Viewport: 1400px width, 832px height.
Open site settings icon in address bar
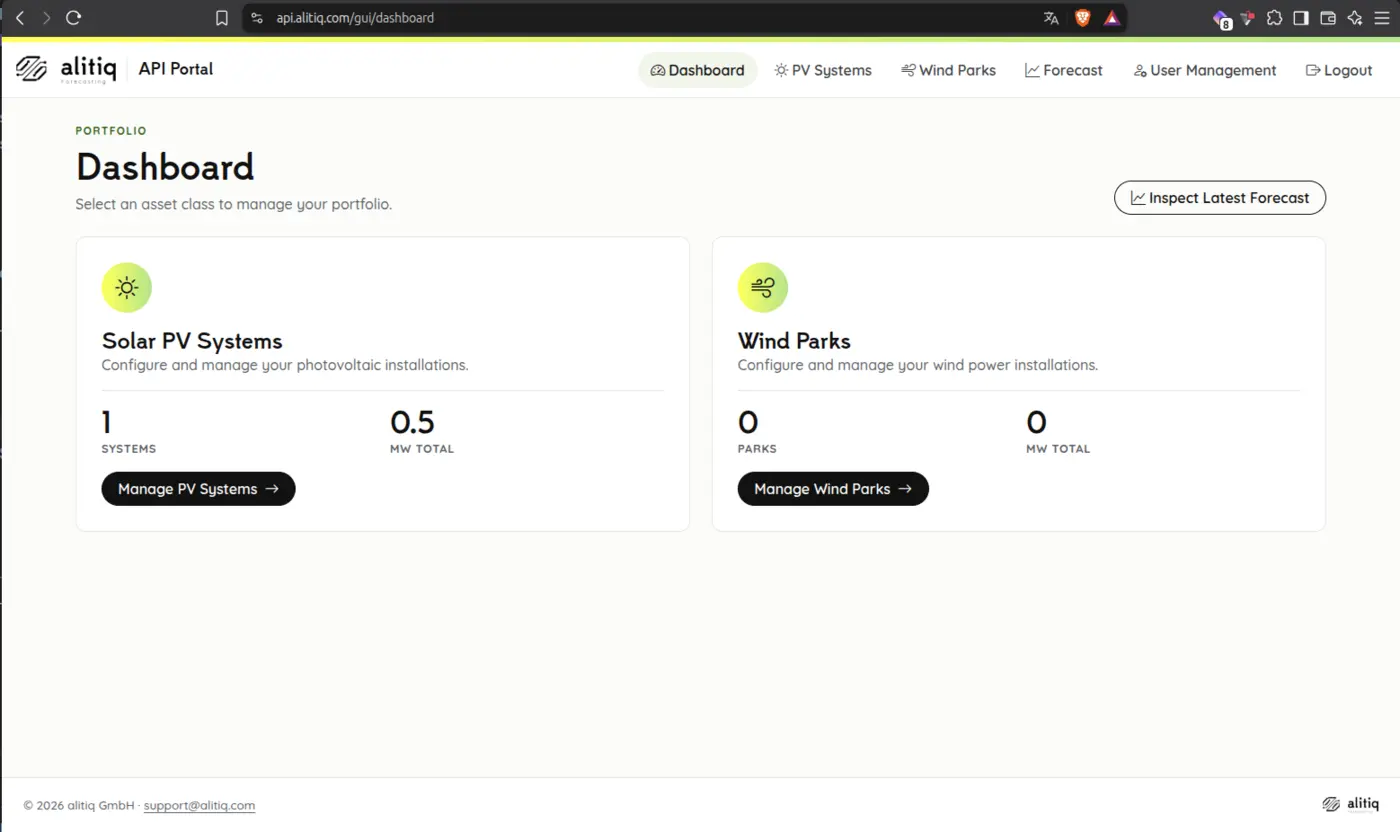pyautogui.click(x=258, y=18)
